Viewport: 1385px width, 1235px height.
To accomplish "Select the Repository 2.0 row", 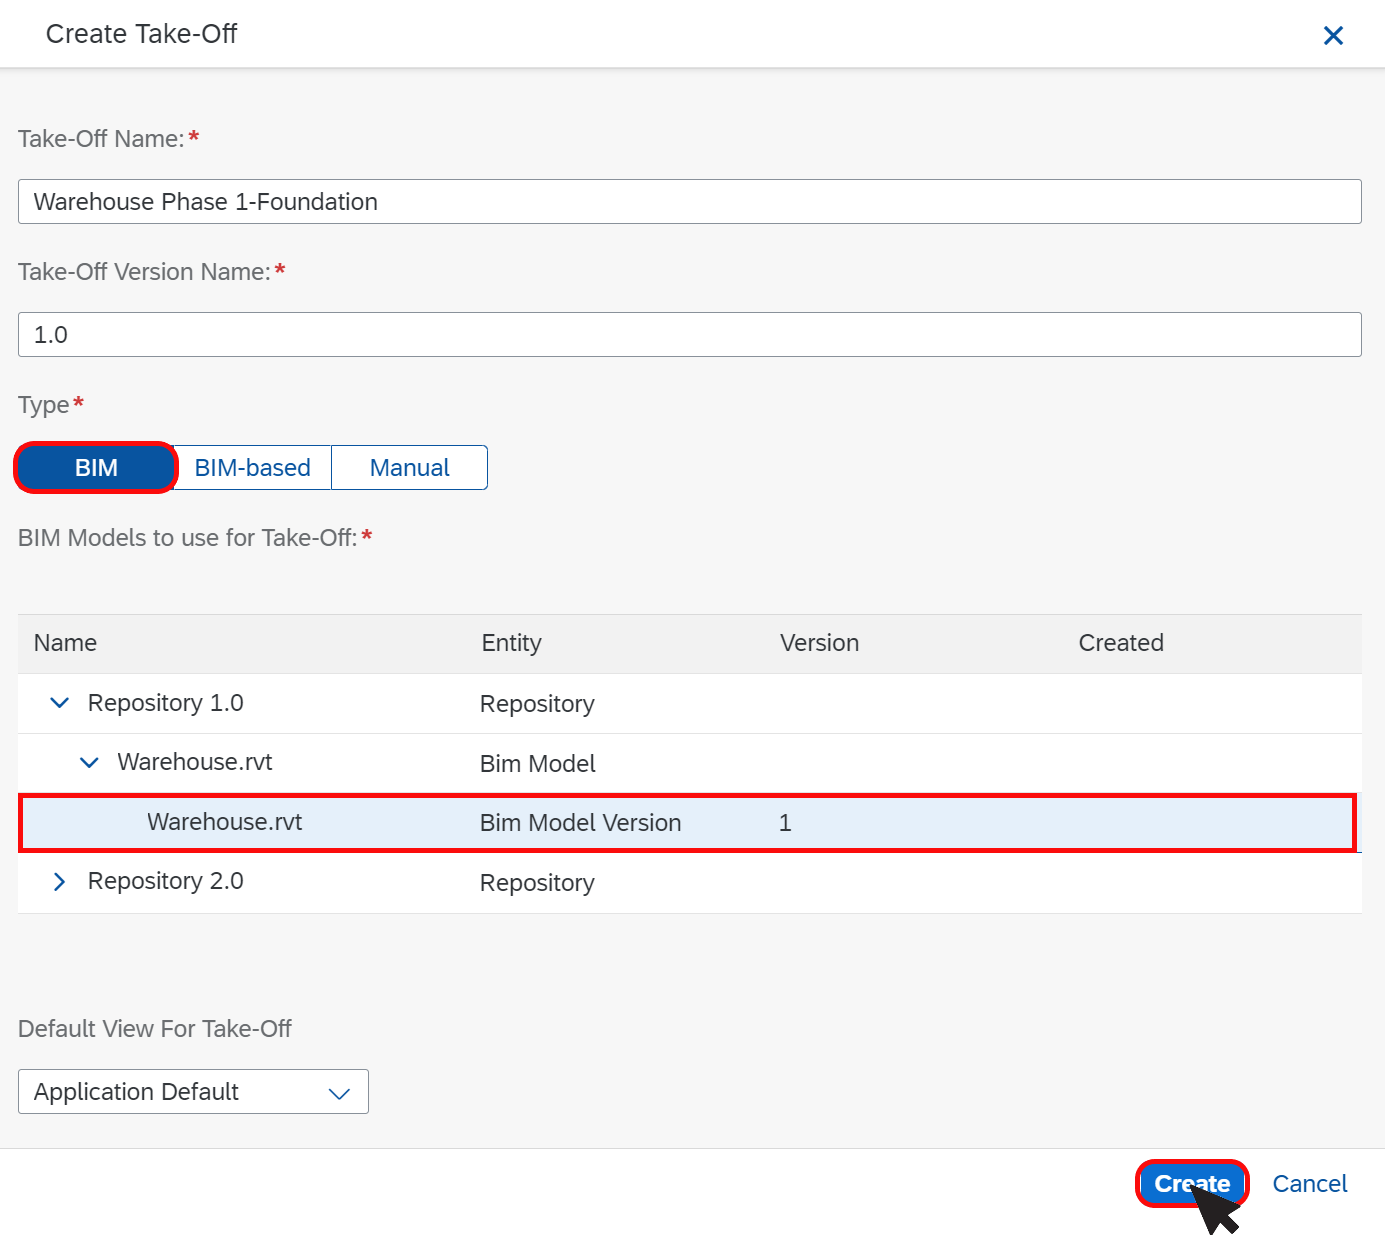I will click(x=690, y=882).
